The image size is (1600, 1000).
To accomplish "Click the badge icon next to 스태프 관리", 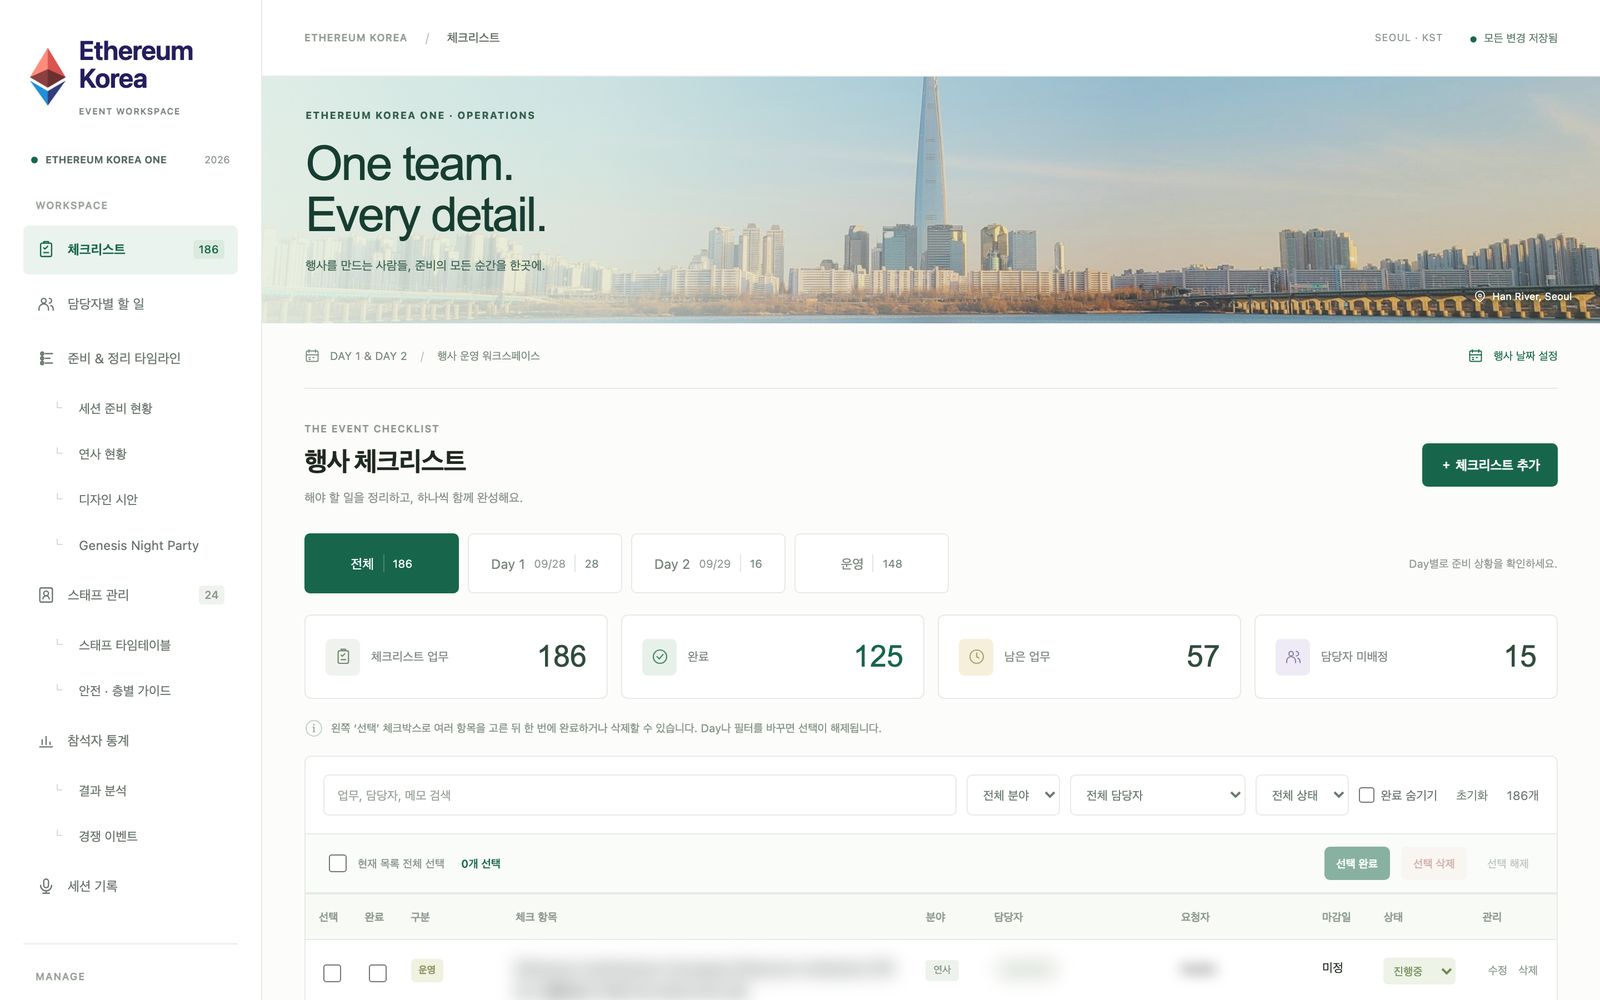I will pyautogui.click(x=46, y=595).
